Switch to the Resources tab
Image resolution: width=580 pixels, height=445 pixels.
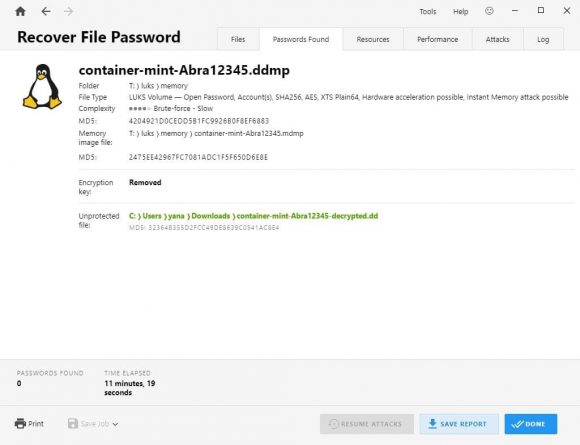click(373, 39)
